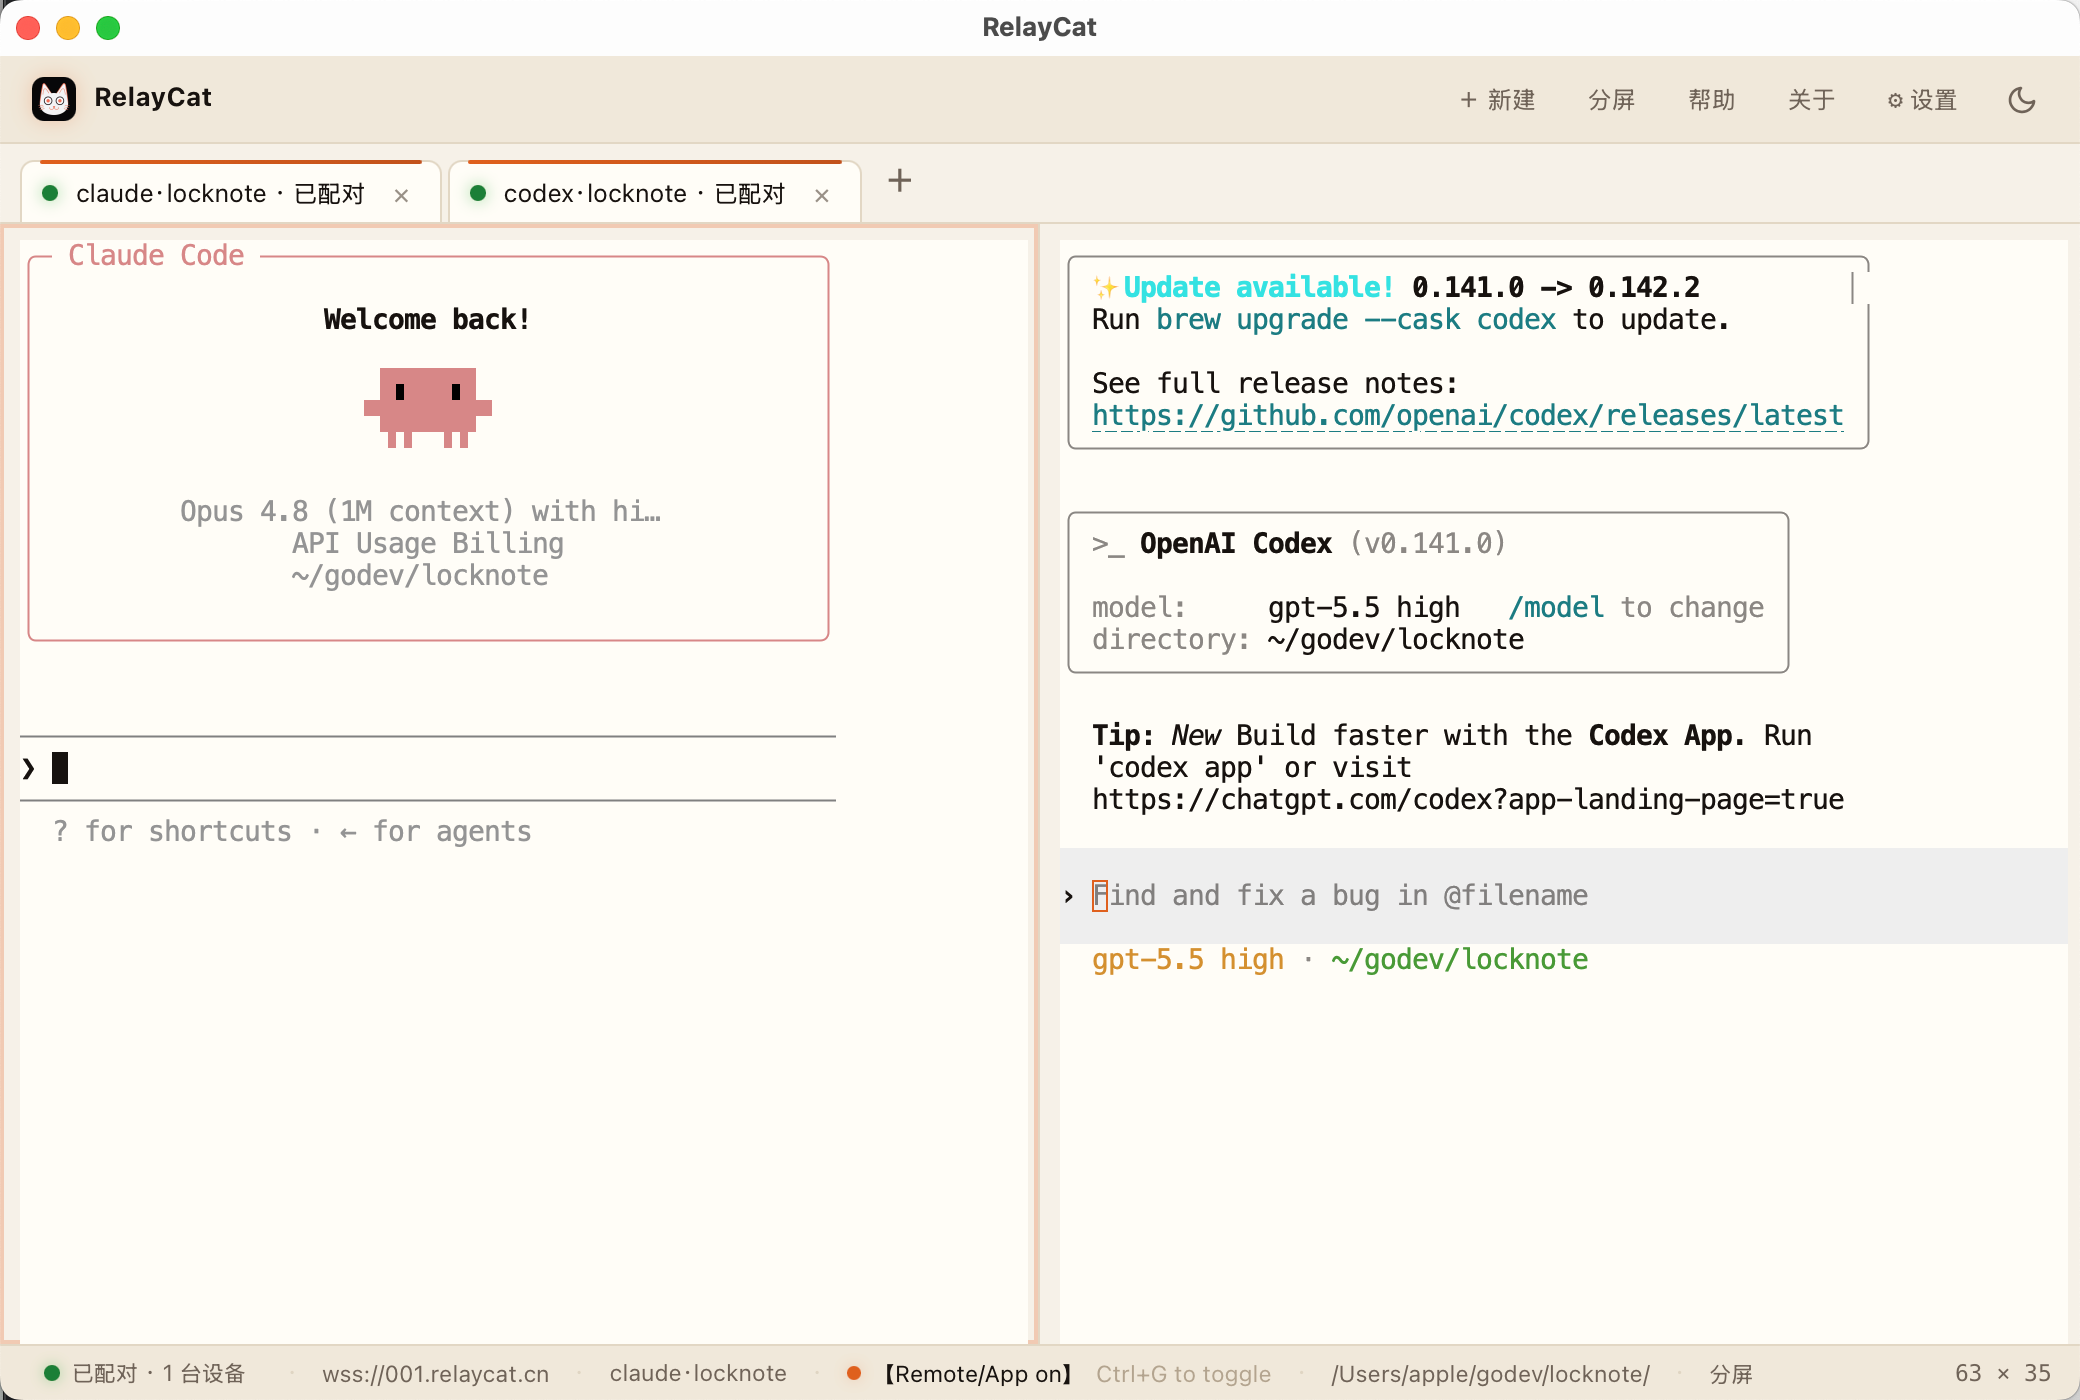
Task: Click the 'Ctrl+G to toggle' hint
Action: coord(1183,1373)
